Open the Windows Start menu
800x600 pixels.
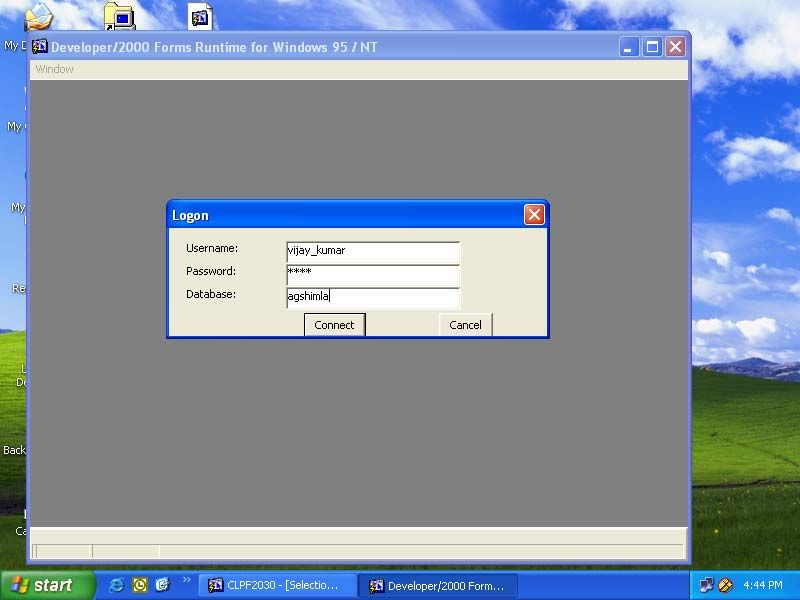click(x=47, y=585)
